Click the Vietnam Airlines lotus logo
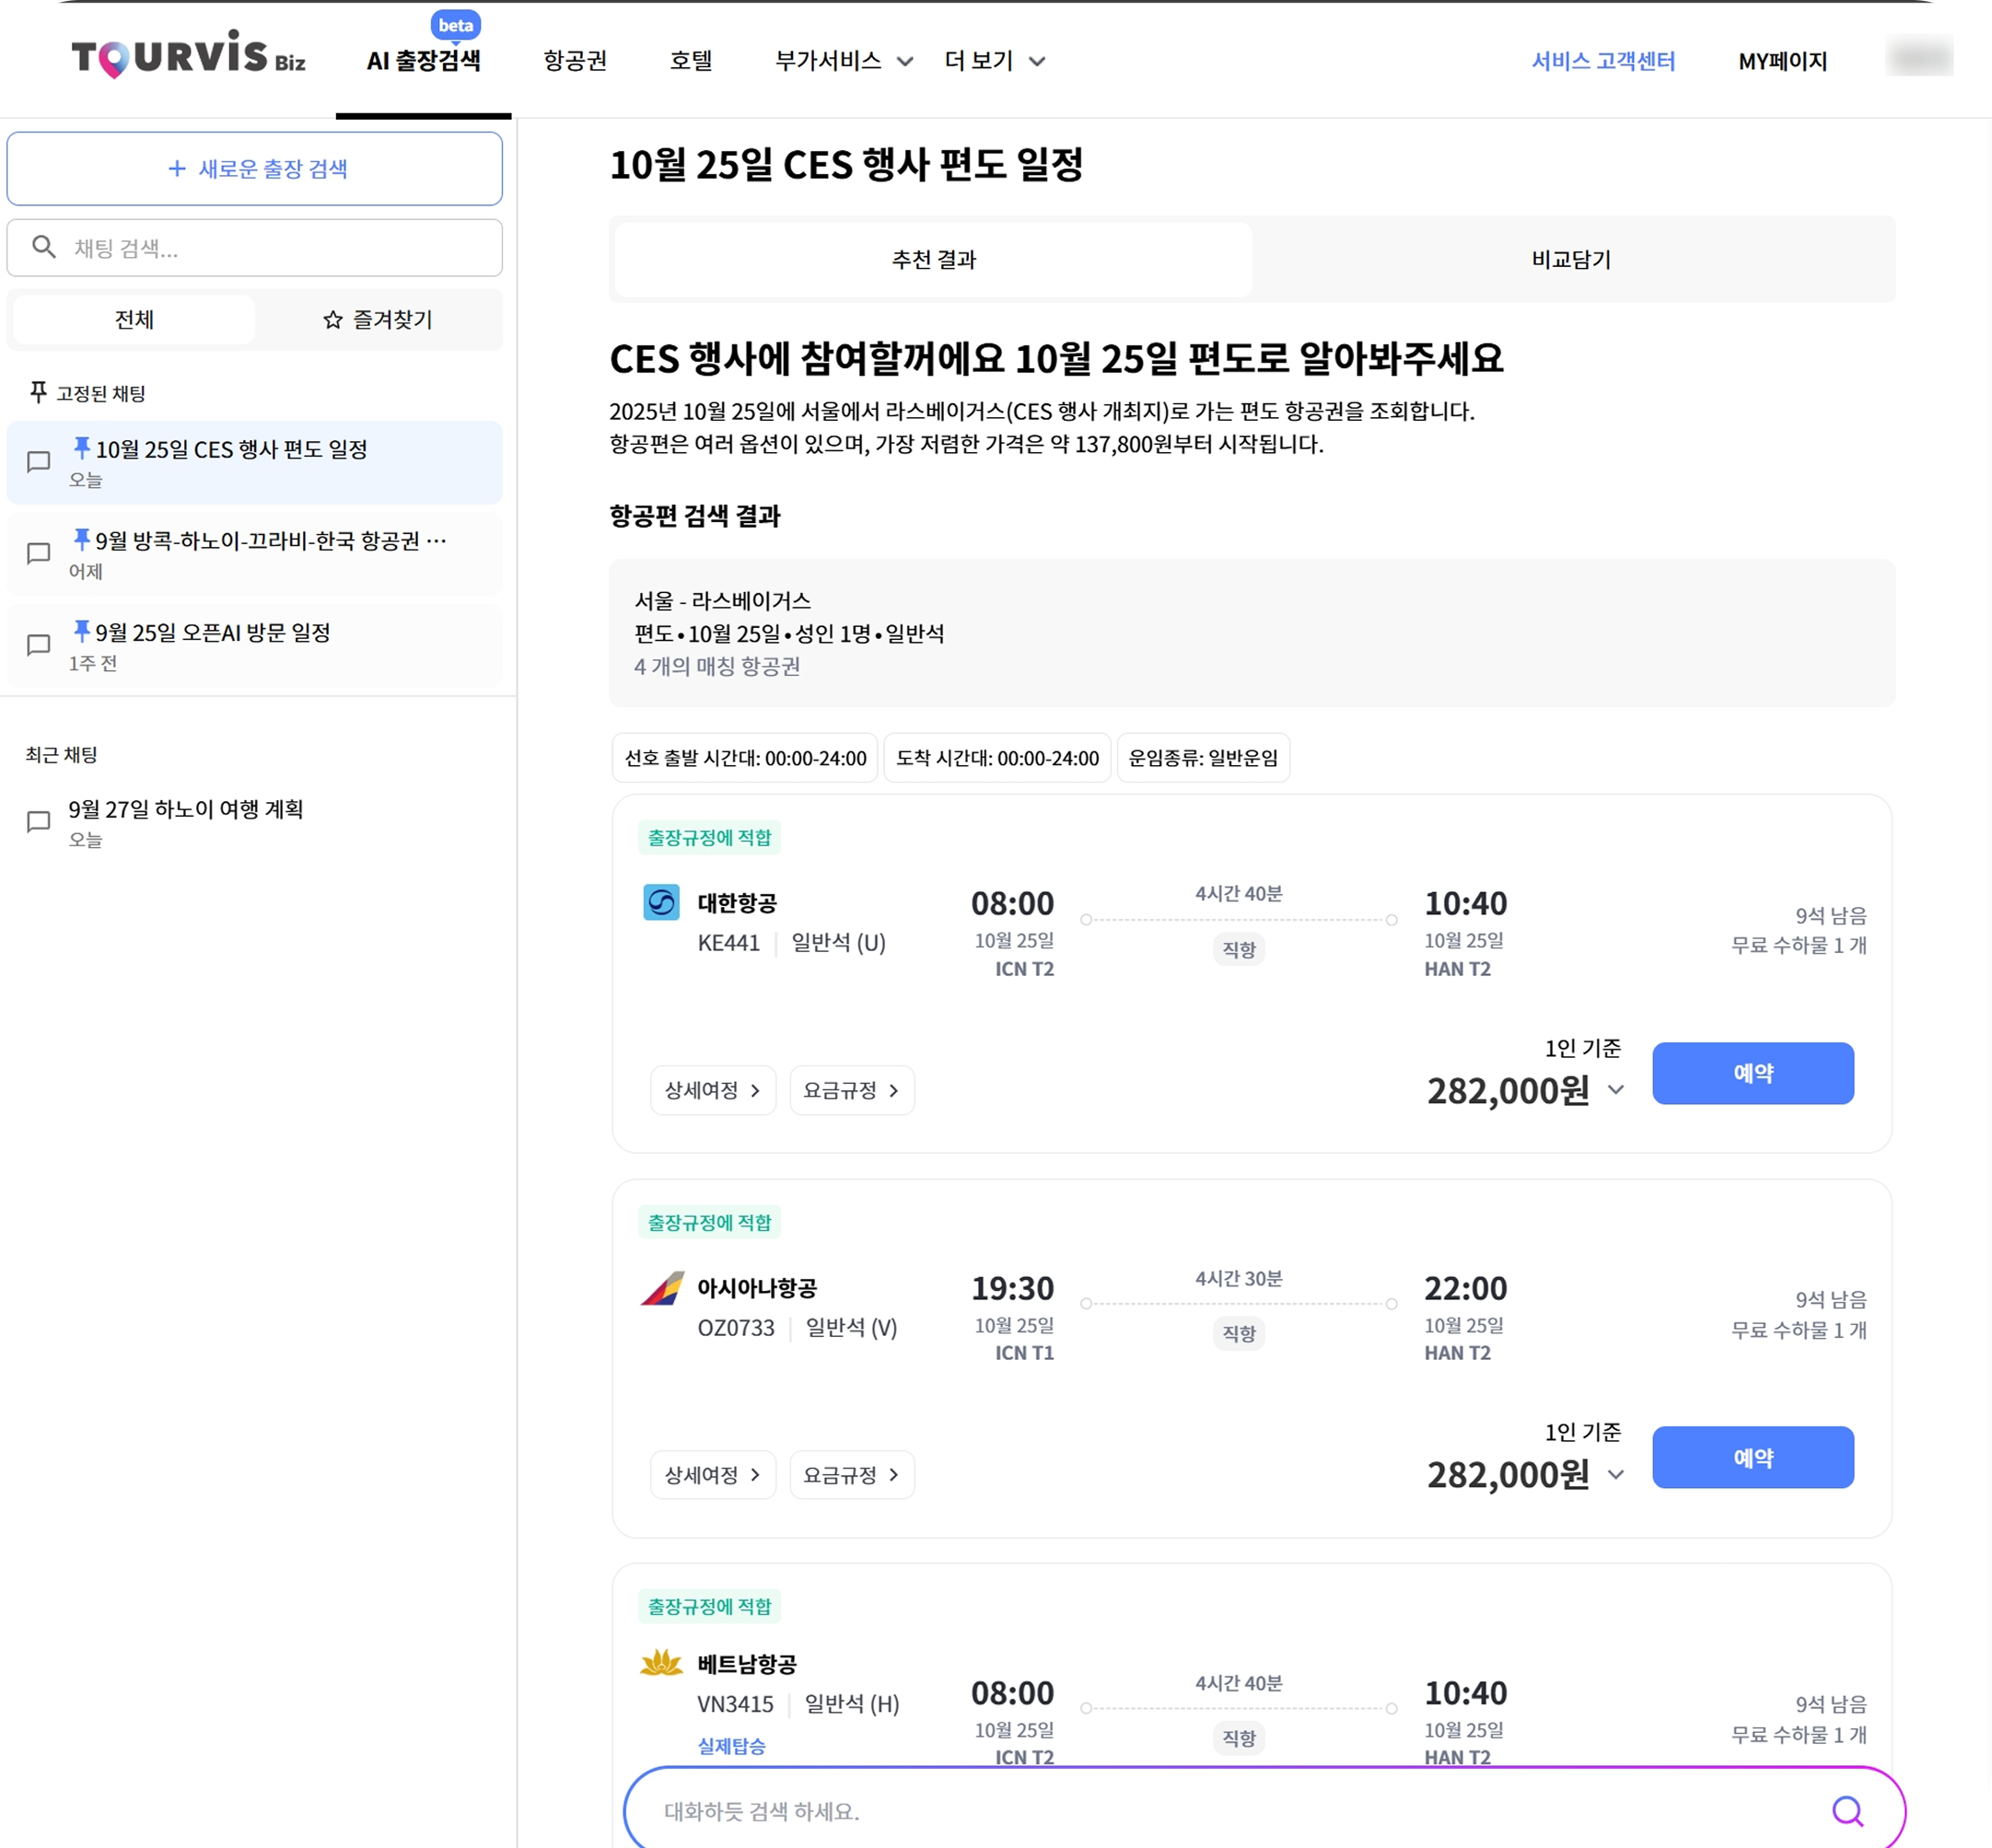Viewport: 1992px width, 1848px height. point(661,1663)
